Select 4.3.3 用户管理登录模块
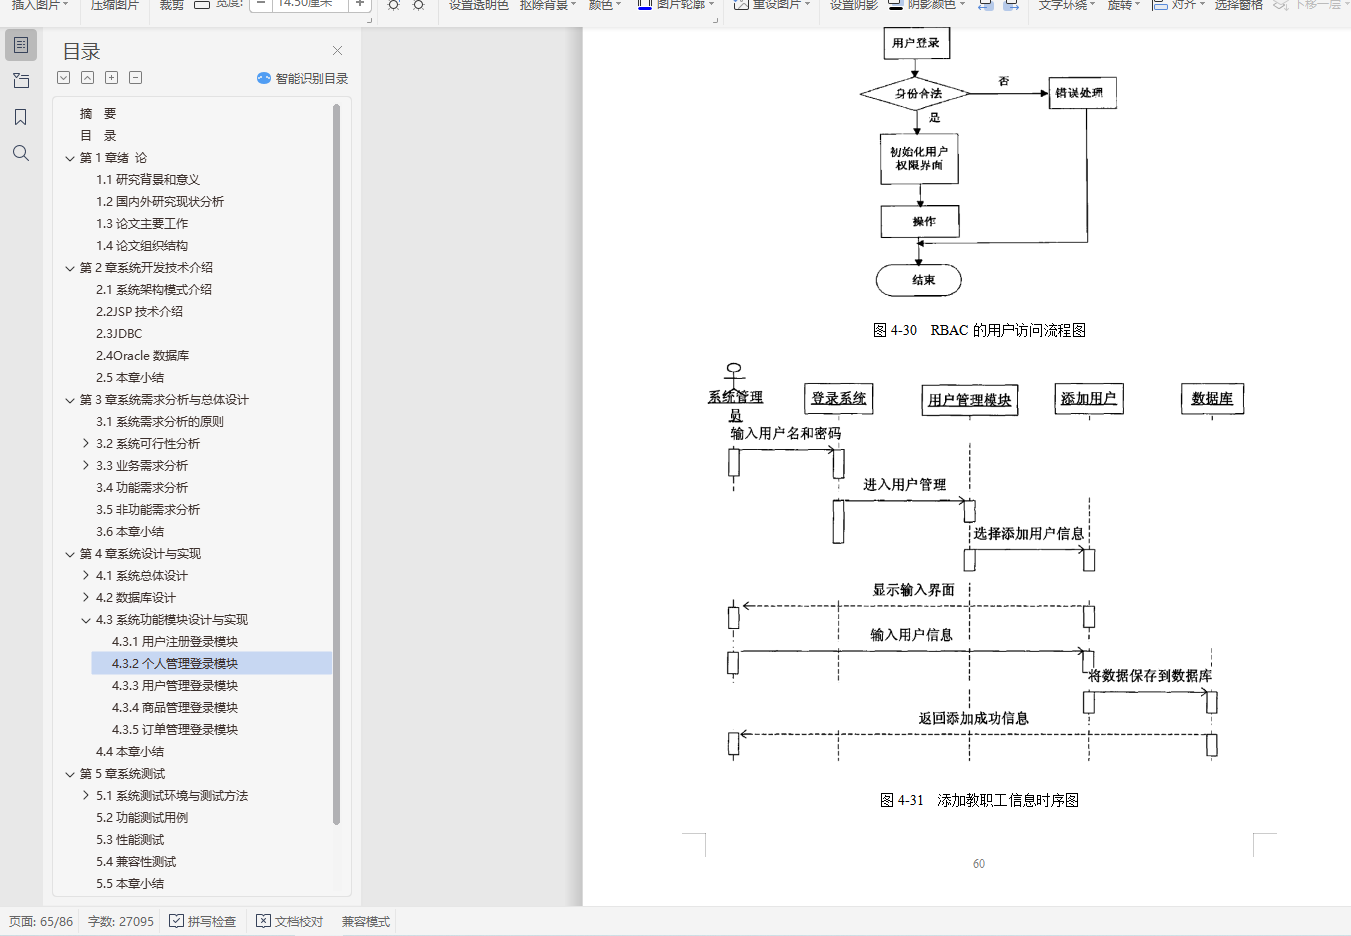Viewport: 1351px width, 936px height. coord(175,686)
